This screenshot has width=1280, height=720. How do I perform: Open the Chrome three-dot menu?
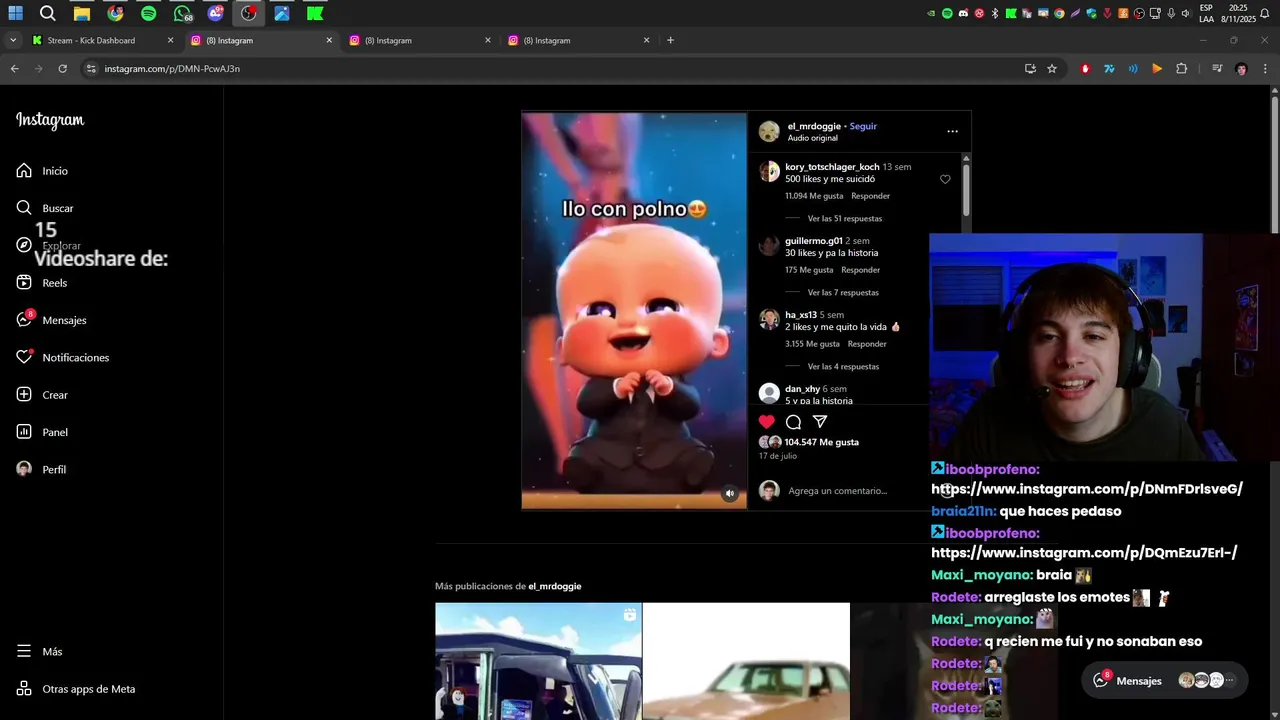pos(1265,69)
